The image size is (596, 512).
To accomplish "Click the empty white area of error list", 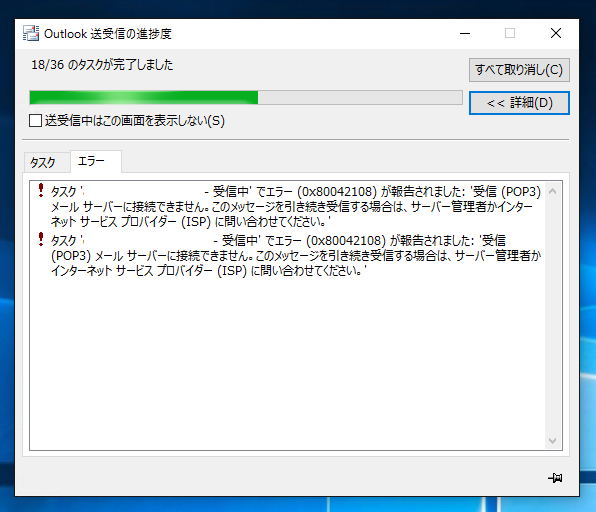I will point(287,363).
